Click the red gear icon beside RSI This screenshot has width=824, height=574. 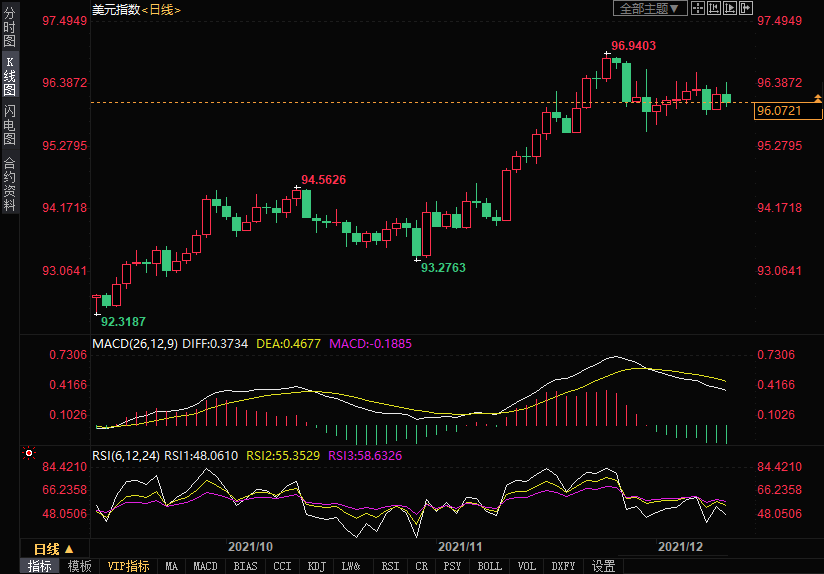pos(28,454)
